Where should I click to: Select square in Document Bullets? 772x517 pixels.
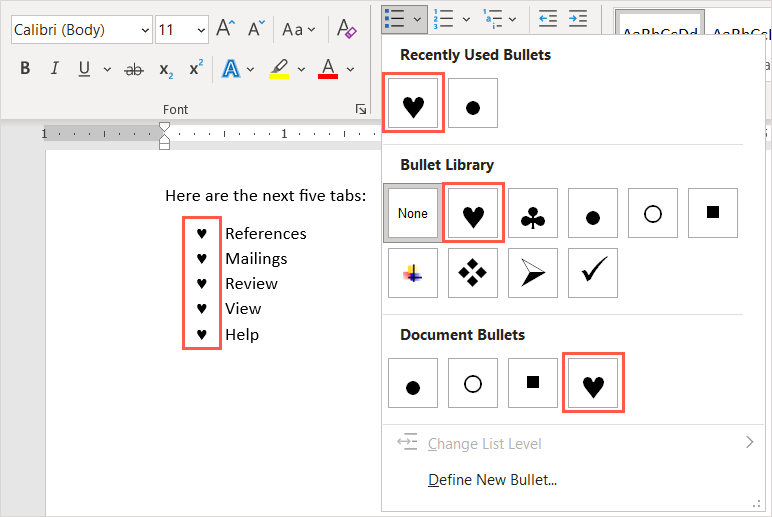533,383
